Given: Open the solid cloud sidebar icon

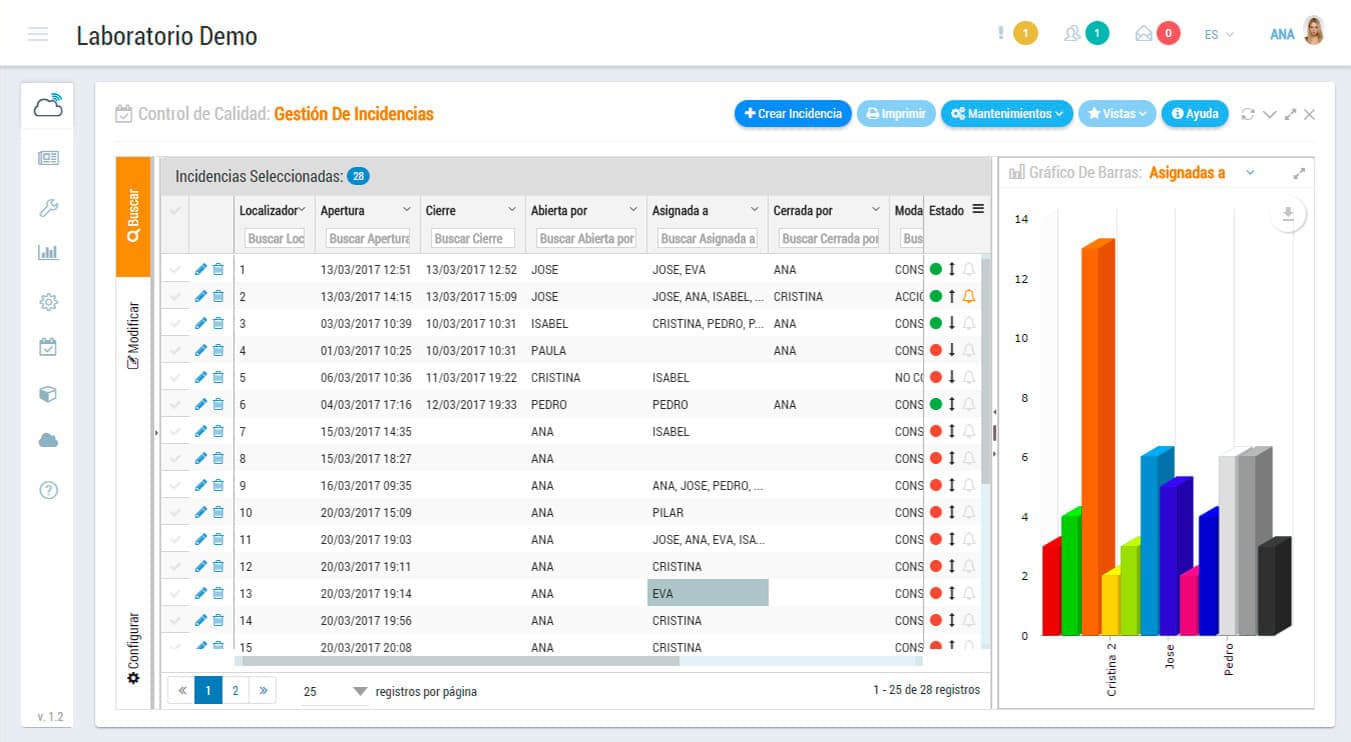Looking at the screenshot, I should point(48,440).
